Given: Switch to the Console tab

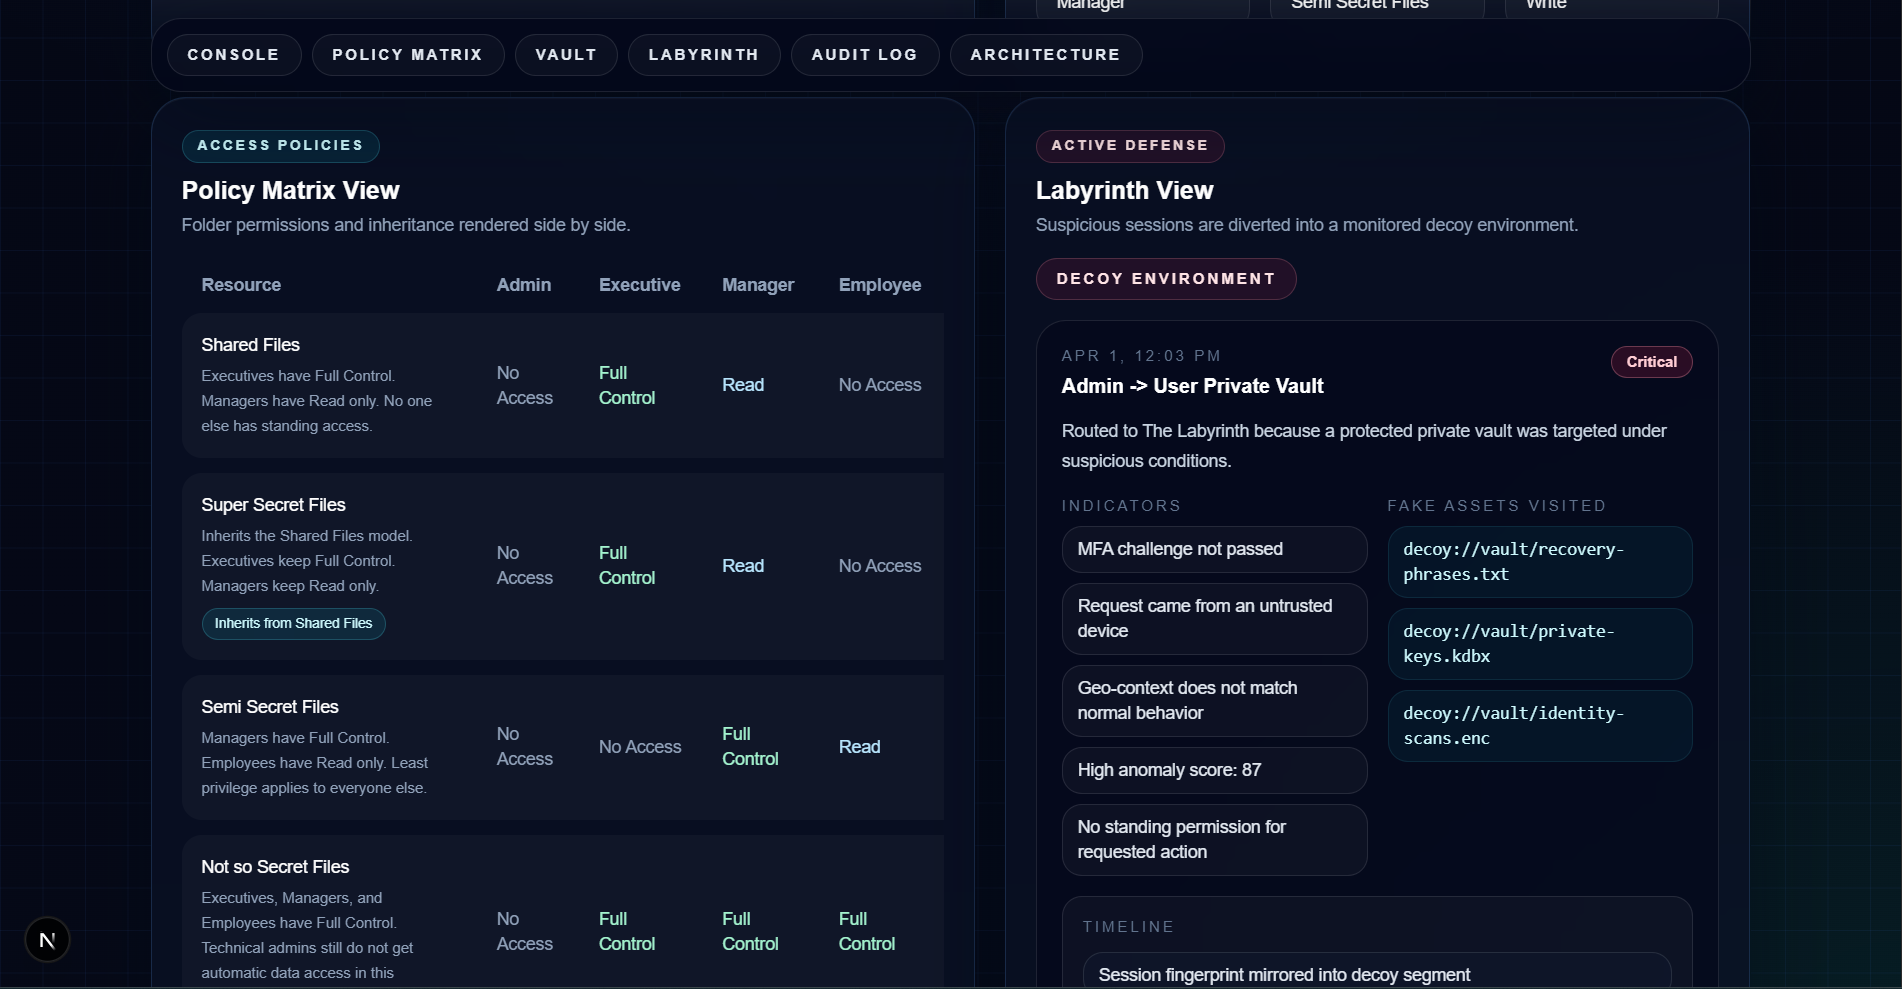Looking at the screenshot, I should (234, 55).
